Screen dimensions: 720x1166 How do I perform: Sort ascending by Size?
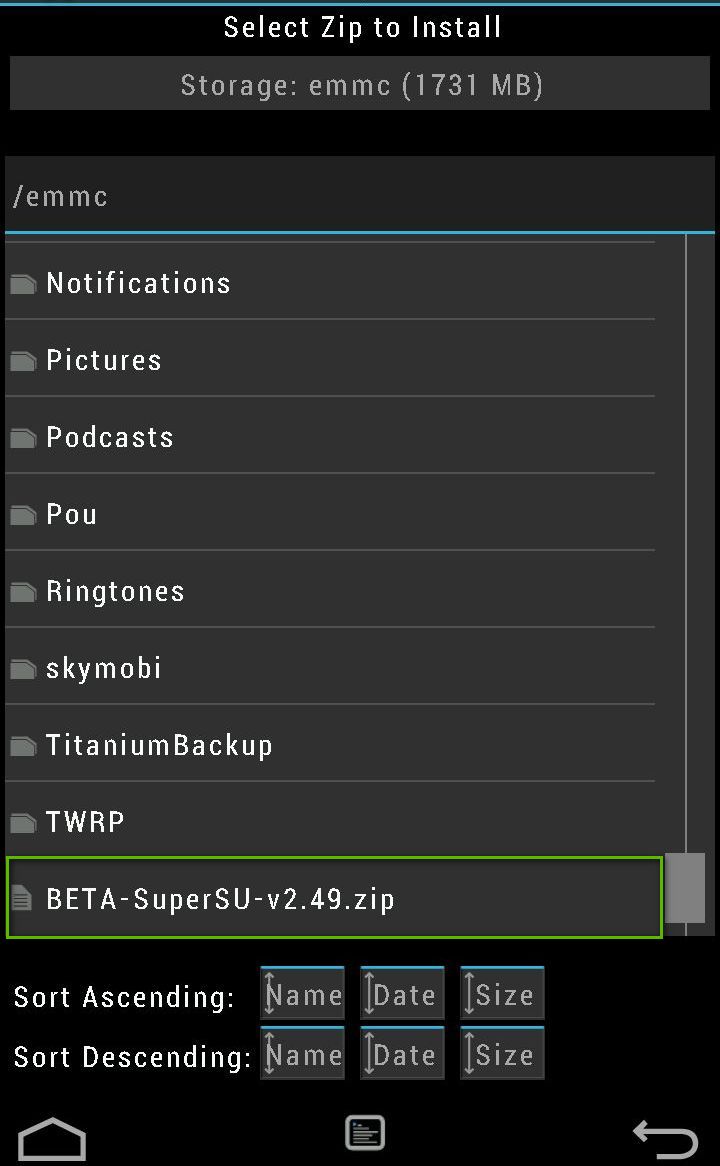[502, 994]
